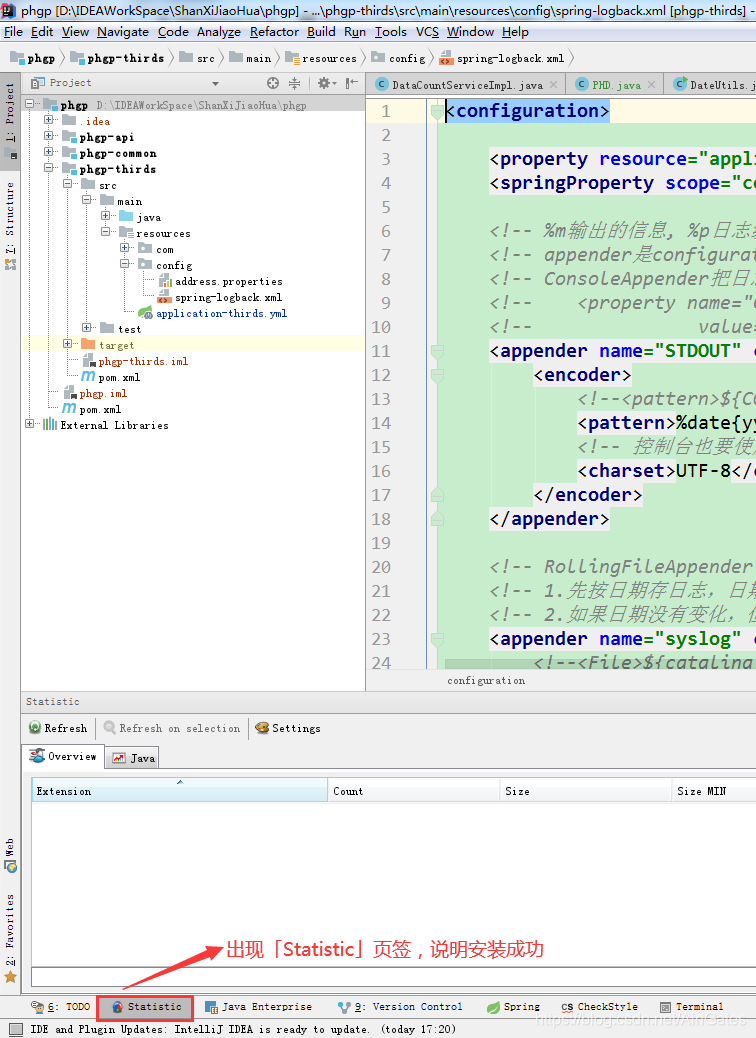Select spring-logback.xml in project tree
756x1038 pixels.
221,297
